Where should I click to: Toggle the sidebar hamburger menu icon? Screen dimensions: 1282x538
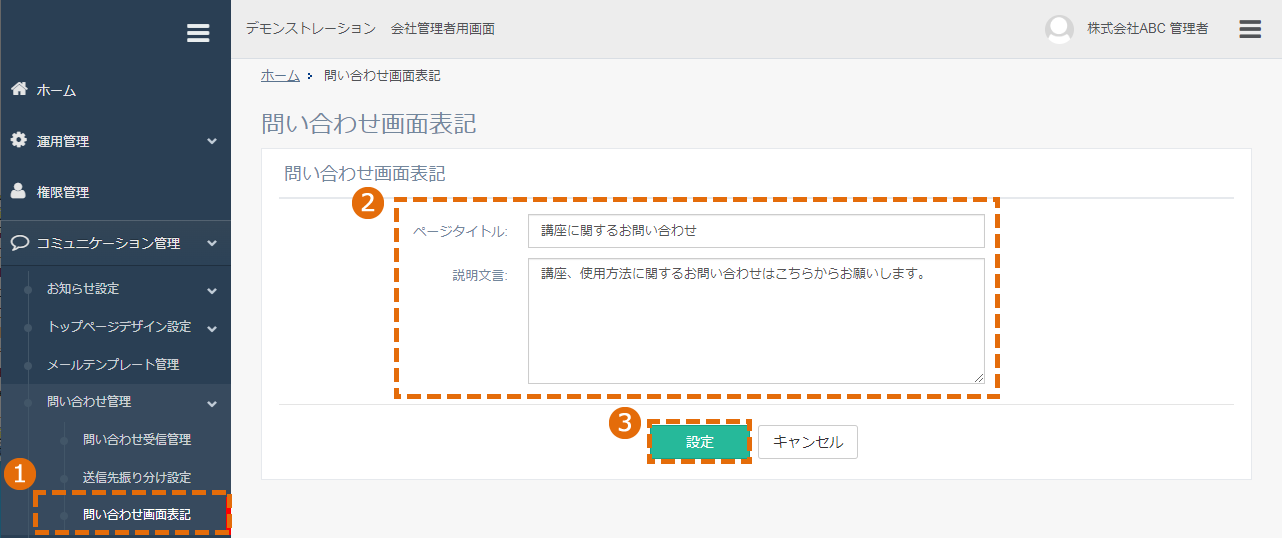pos(198,33)
